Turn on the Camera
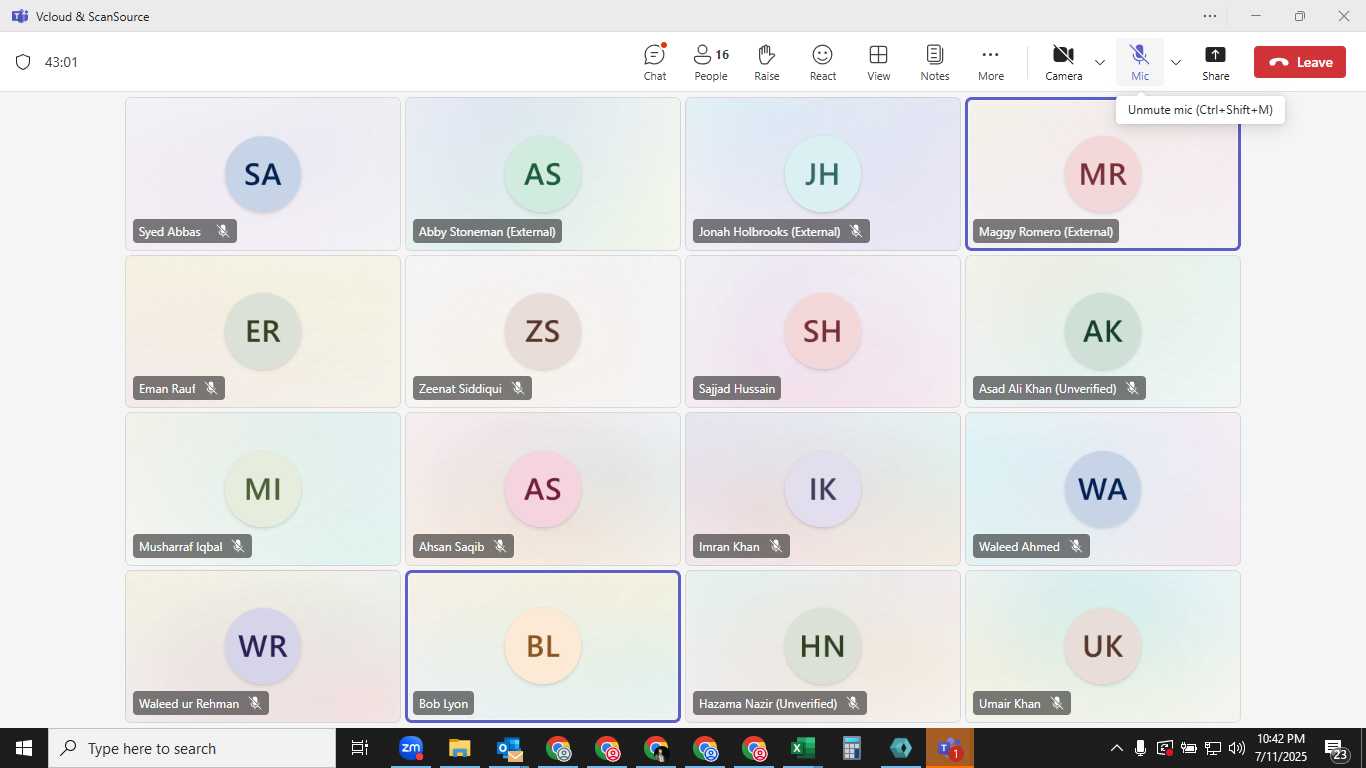1366x768 pixels. (x=1064, y=62)
